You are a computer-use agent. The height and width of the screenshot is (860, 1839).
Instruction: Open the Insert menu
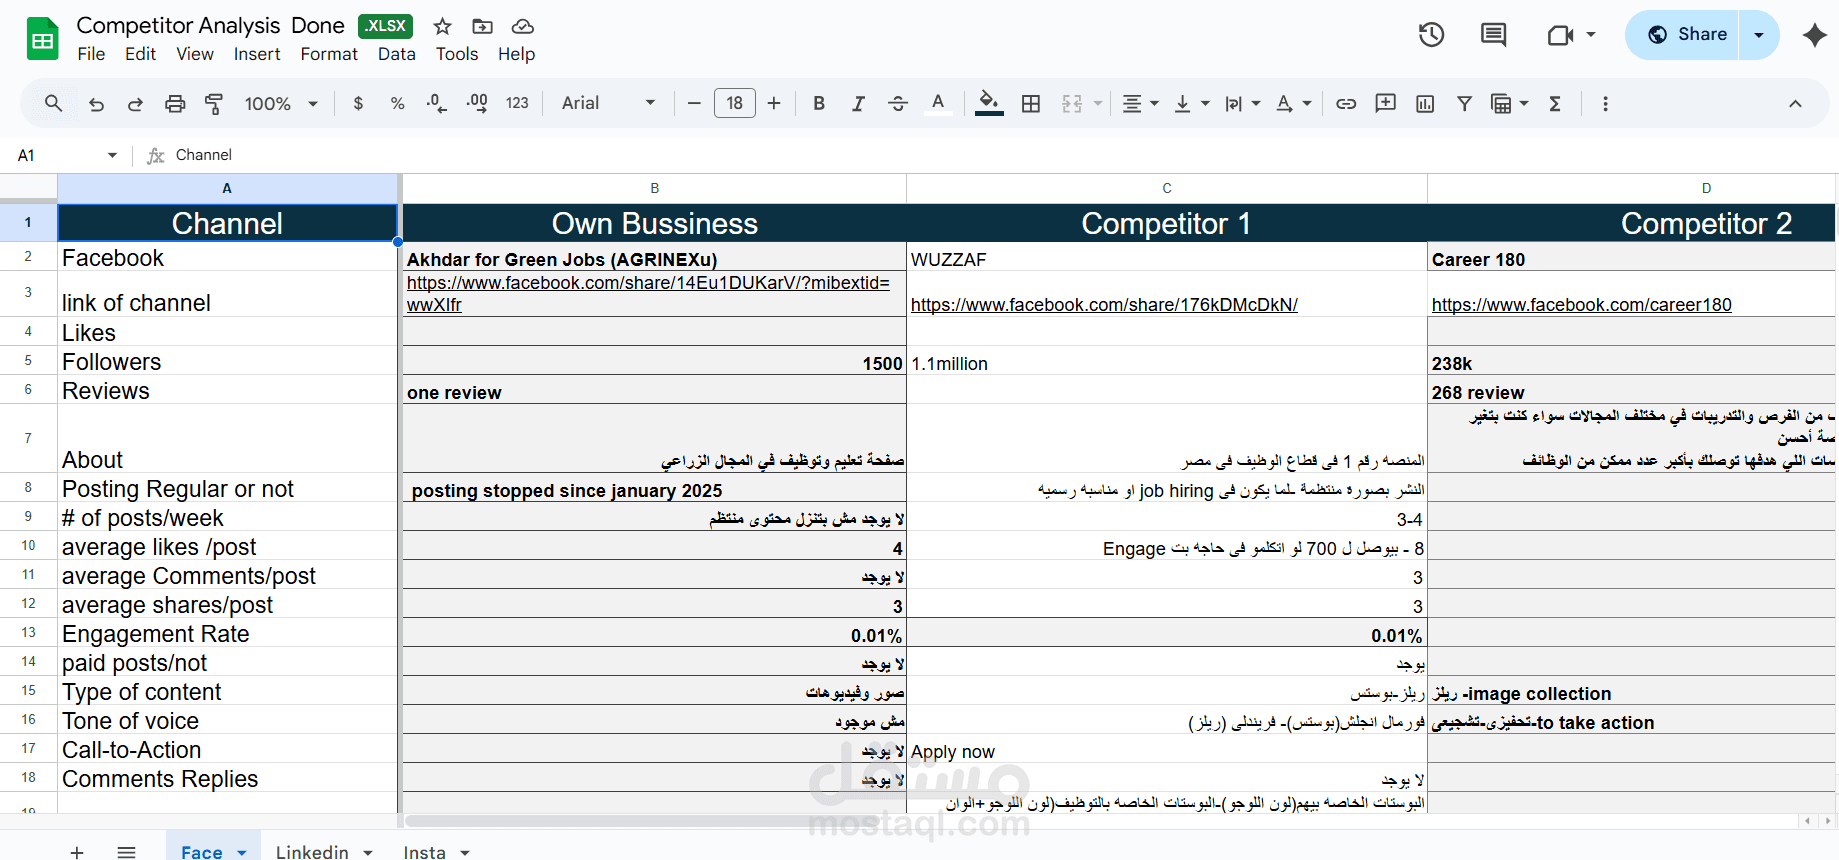pyautogui.click(x=257, y=54)
